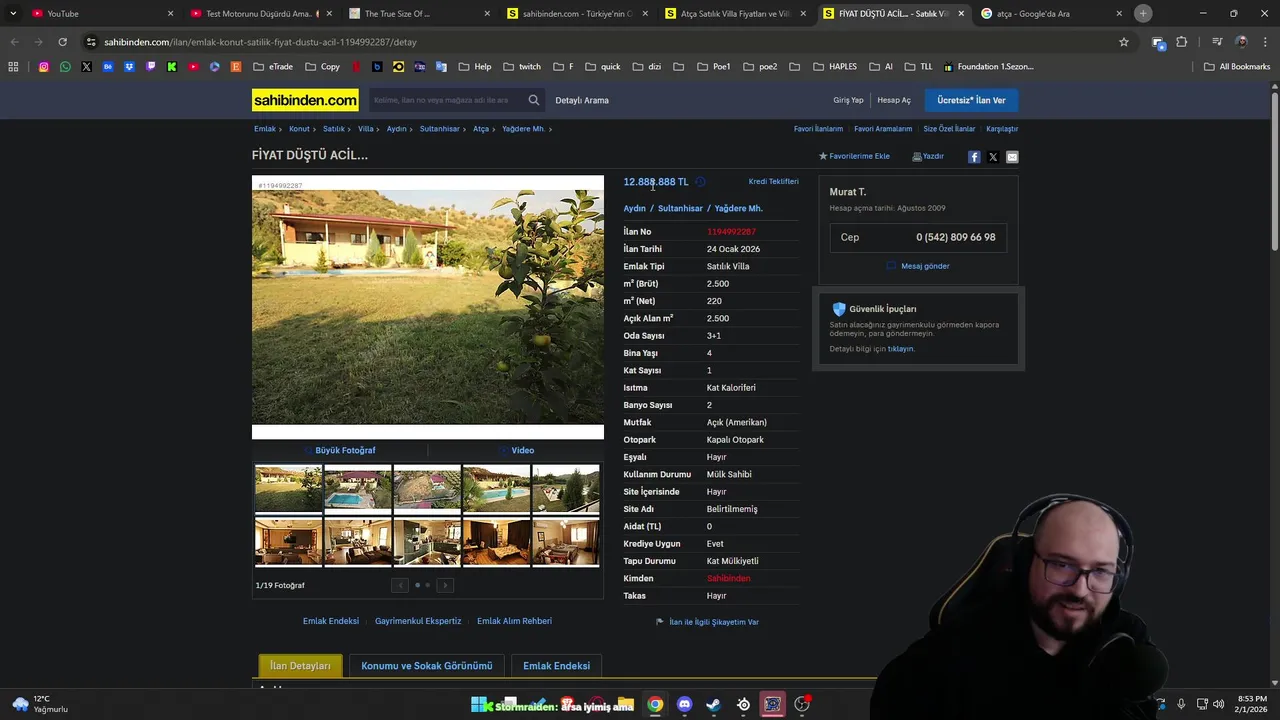Click the Yağdere Mh. breadcrumb link
Viewport: 1280px width, 720px height.
pos(523,129)
